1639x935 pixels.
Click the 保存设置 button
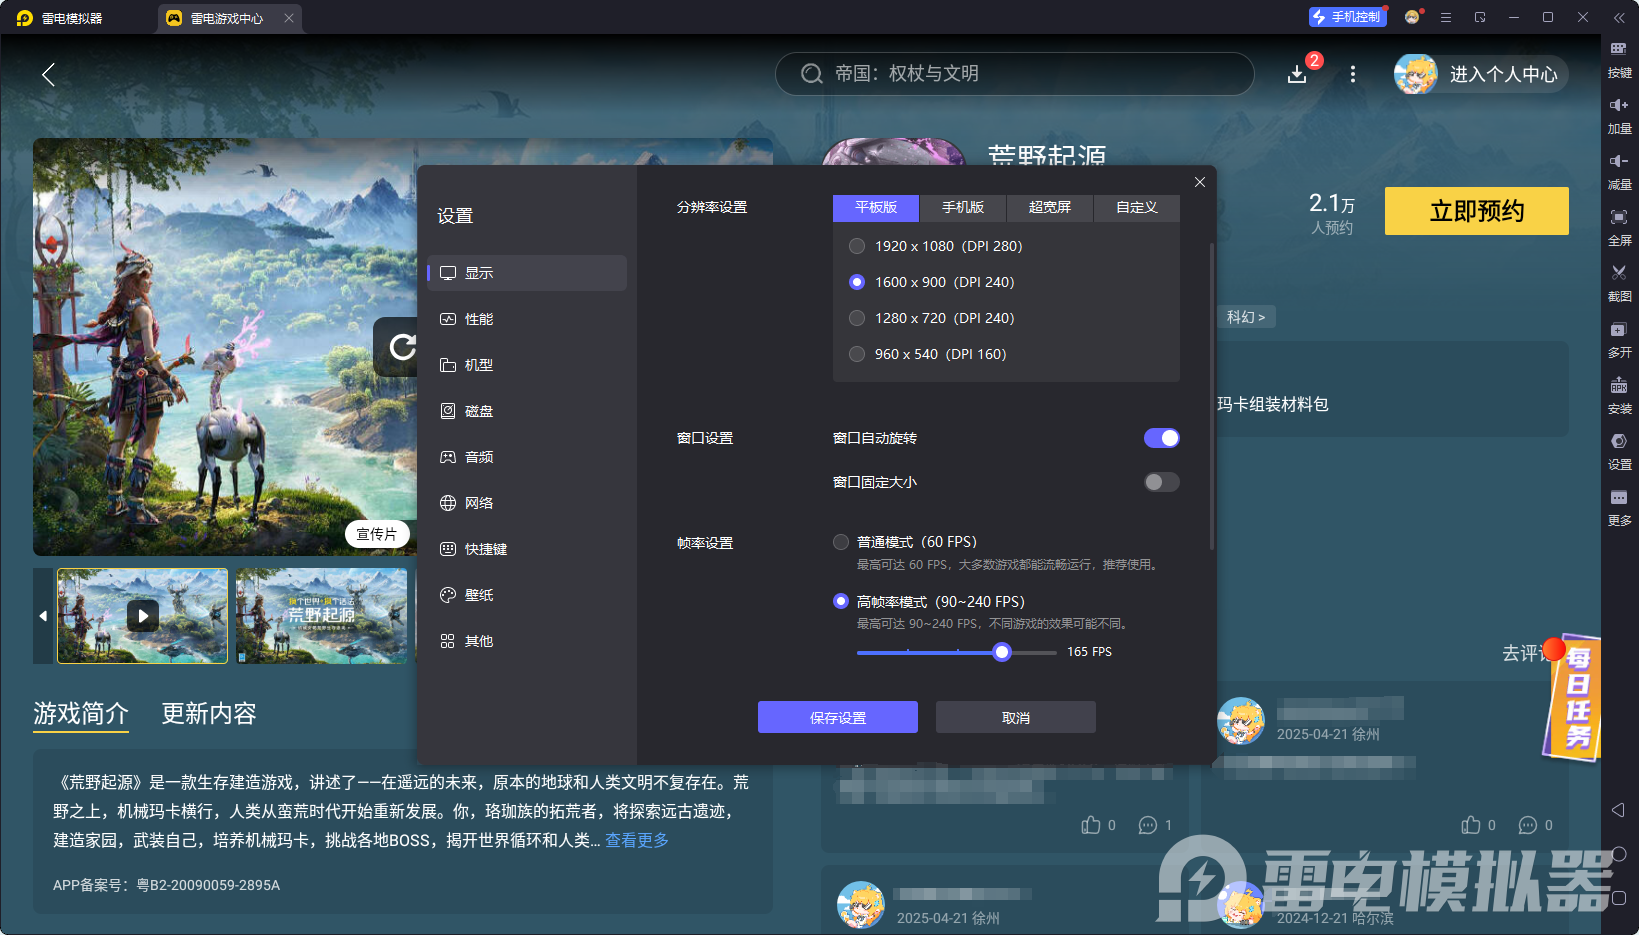[837, 717]
